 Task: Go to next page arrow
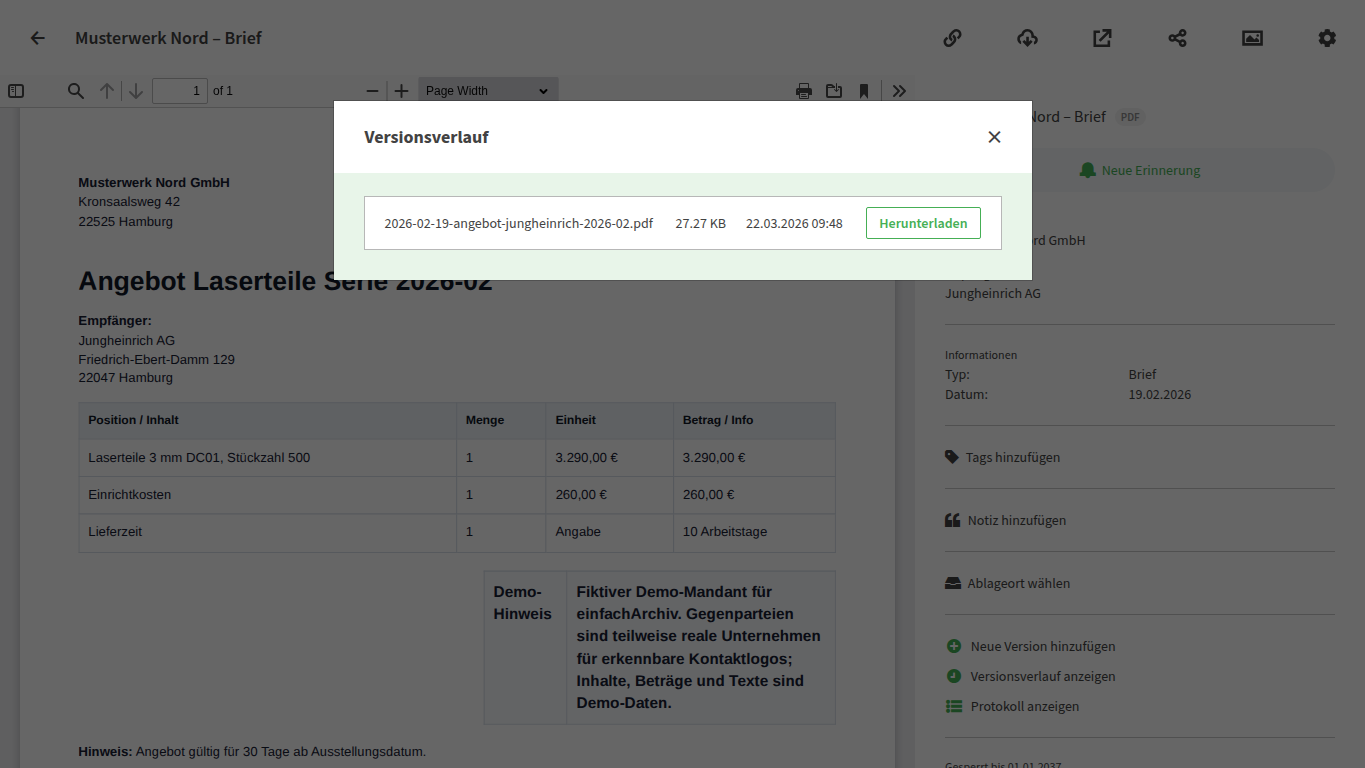(x=136, y=91)
